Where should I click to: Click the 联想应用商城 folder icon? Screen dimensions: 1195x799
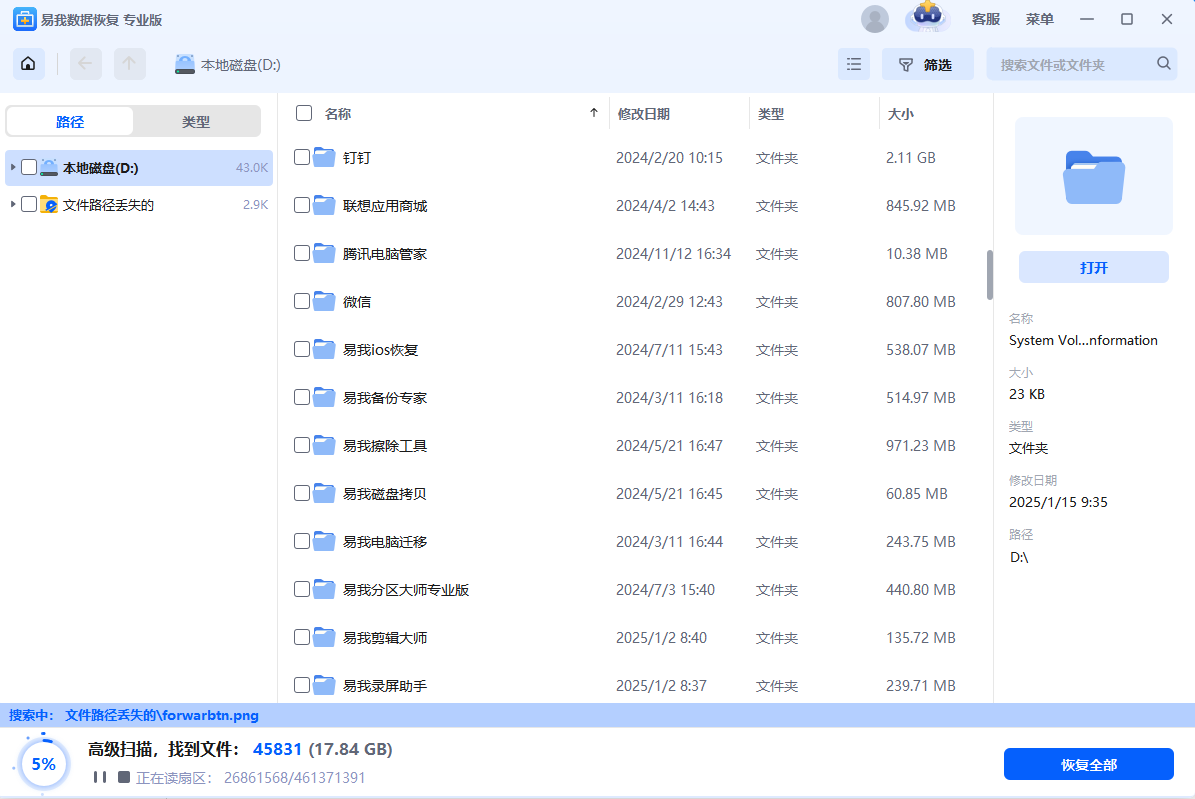[325, 205]
